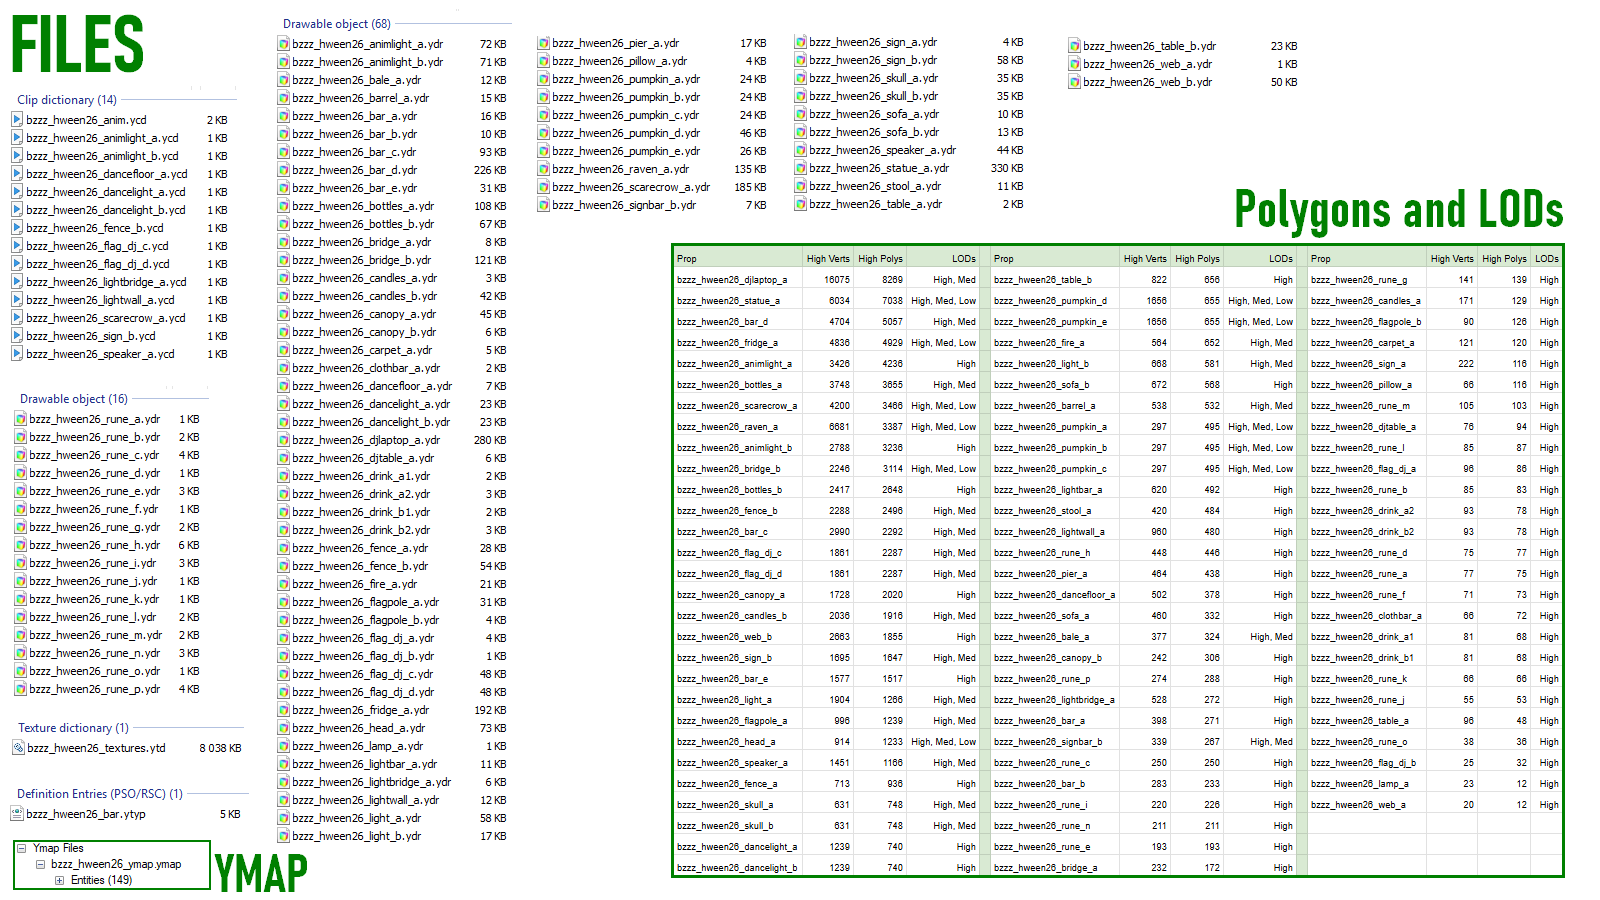1600x900 pixels.
Task: Select the bzzz_hween26_web_b.ydr file entry
Action: click(x=1183, y=82)
